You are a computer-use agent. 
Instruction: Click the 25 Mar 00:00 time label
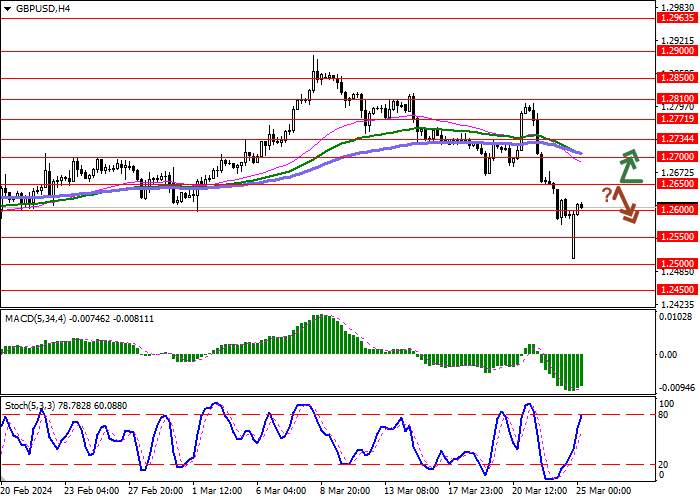click(604, 491)
